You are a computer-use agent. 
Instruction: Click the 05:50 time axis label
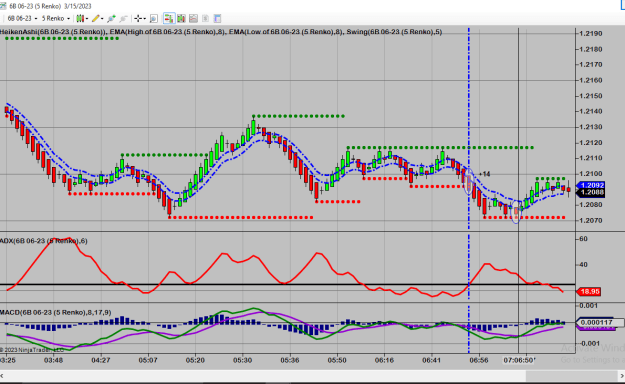point(337,360)
